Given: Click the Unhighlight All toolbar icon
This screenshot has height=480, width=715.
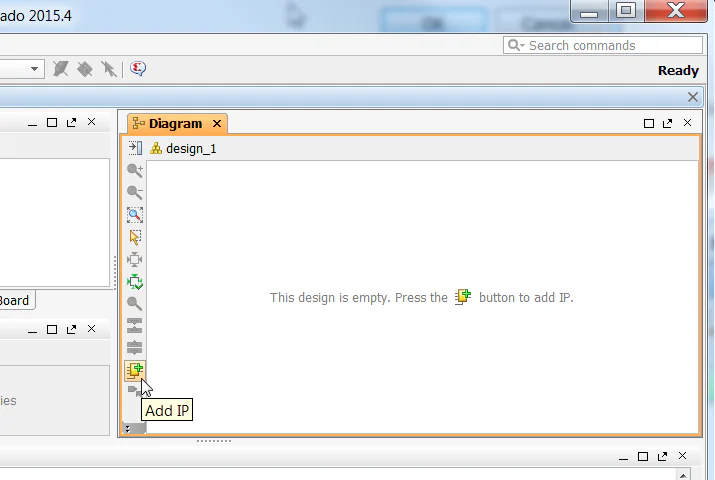Looking at the screenshot, I should [x=60, y=69].
